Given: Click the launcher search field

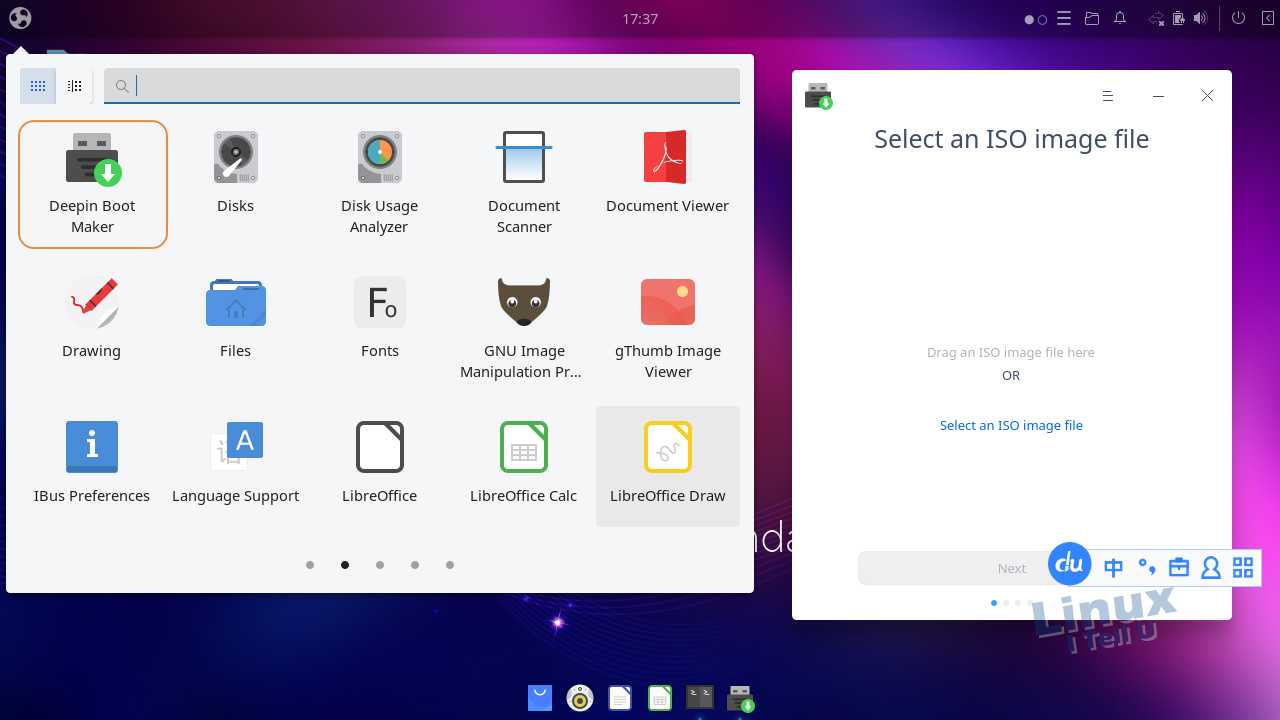Looking at the screenshot, I should pyautogui.click(x=422, y=86).
